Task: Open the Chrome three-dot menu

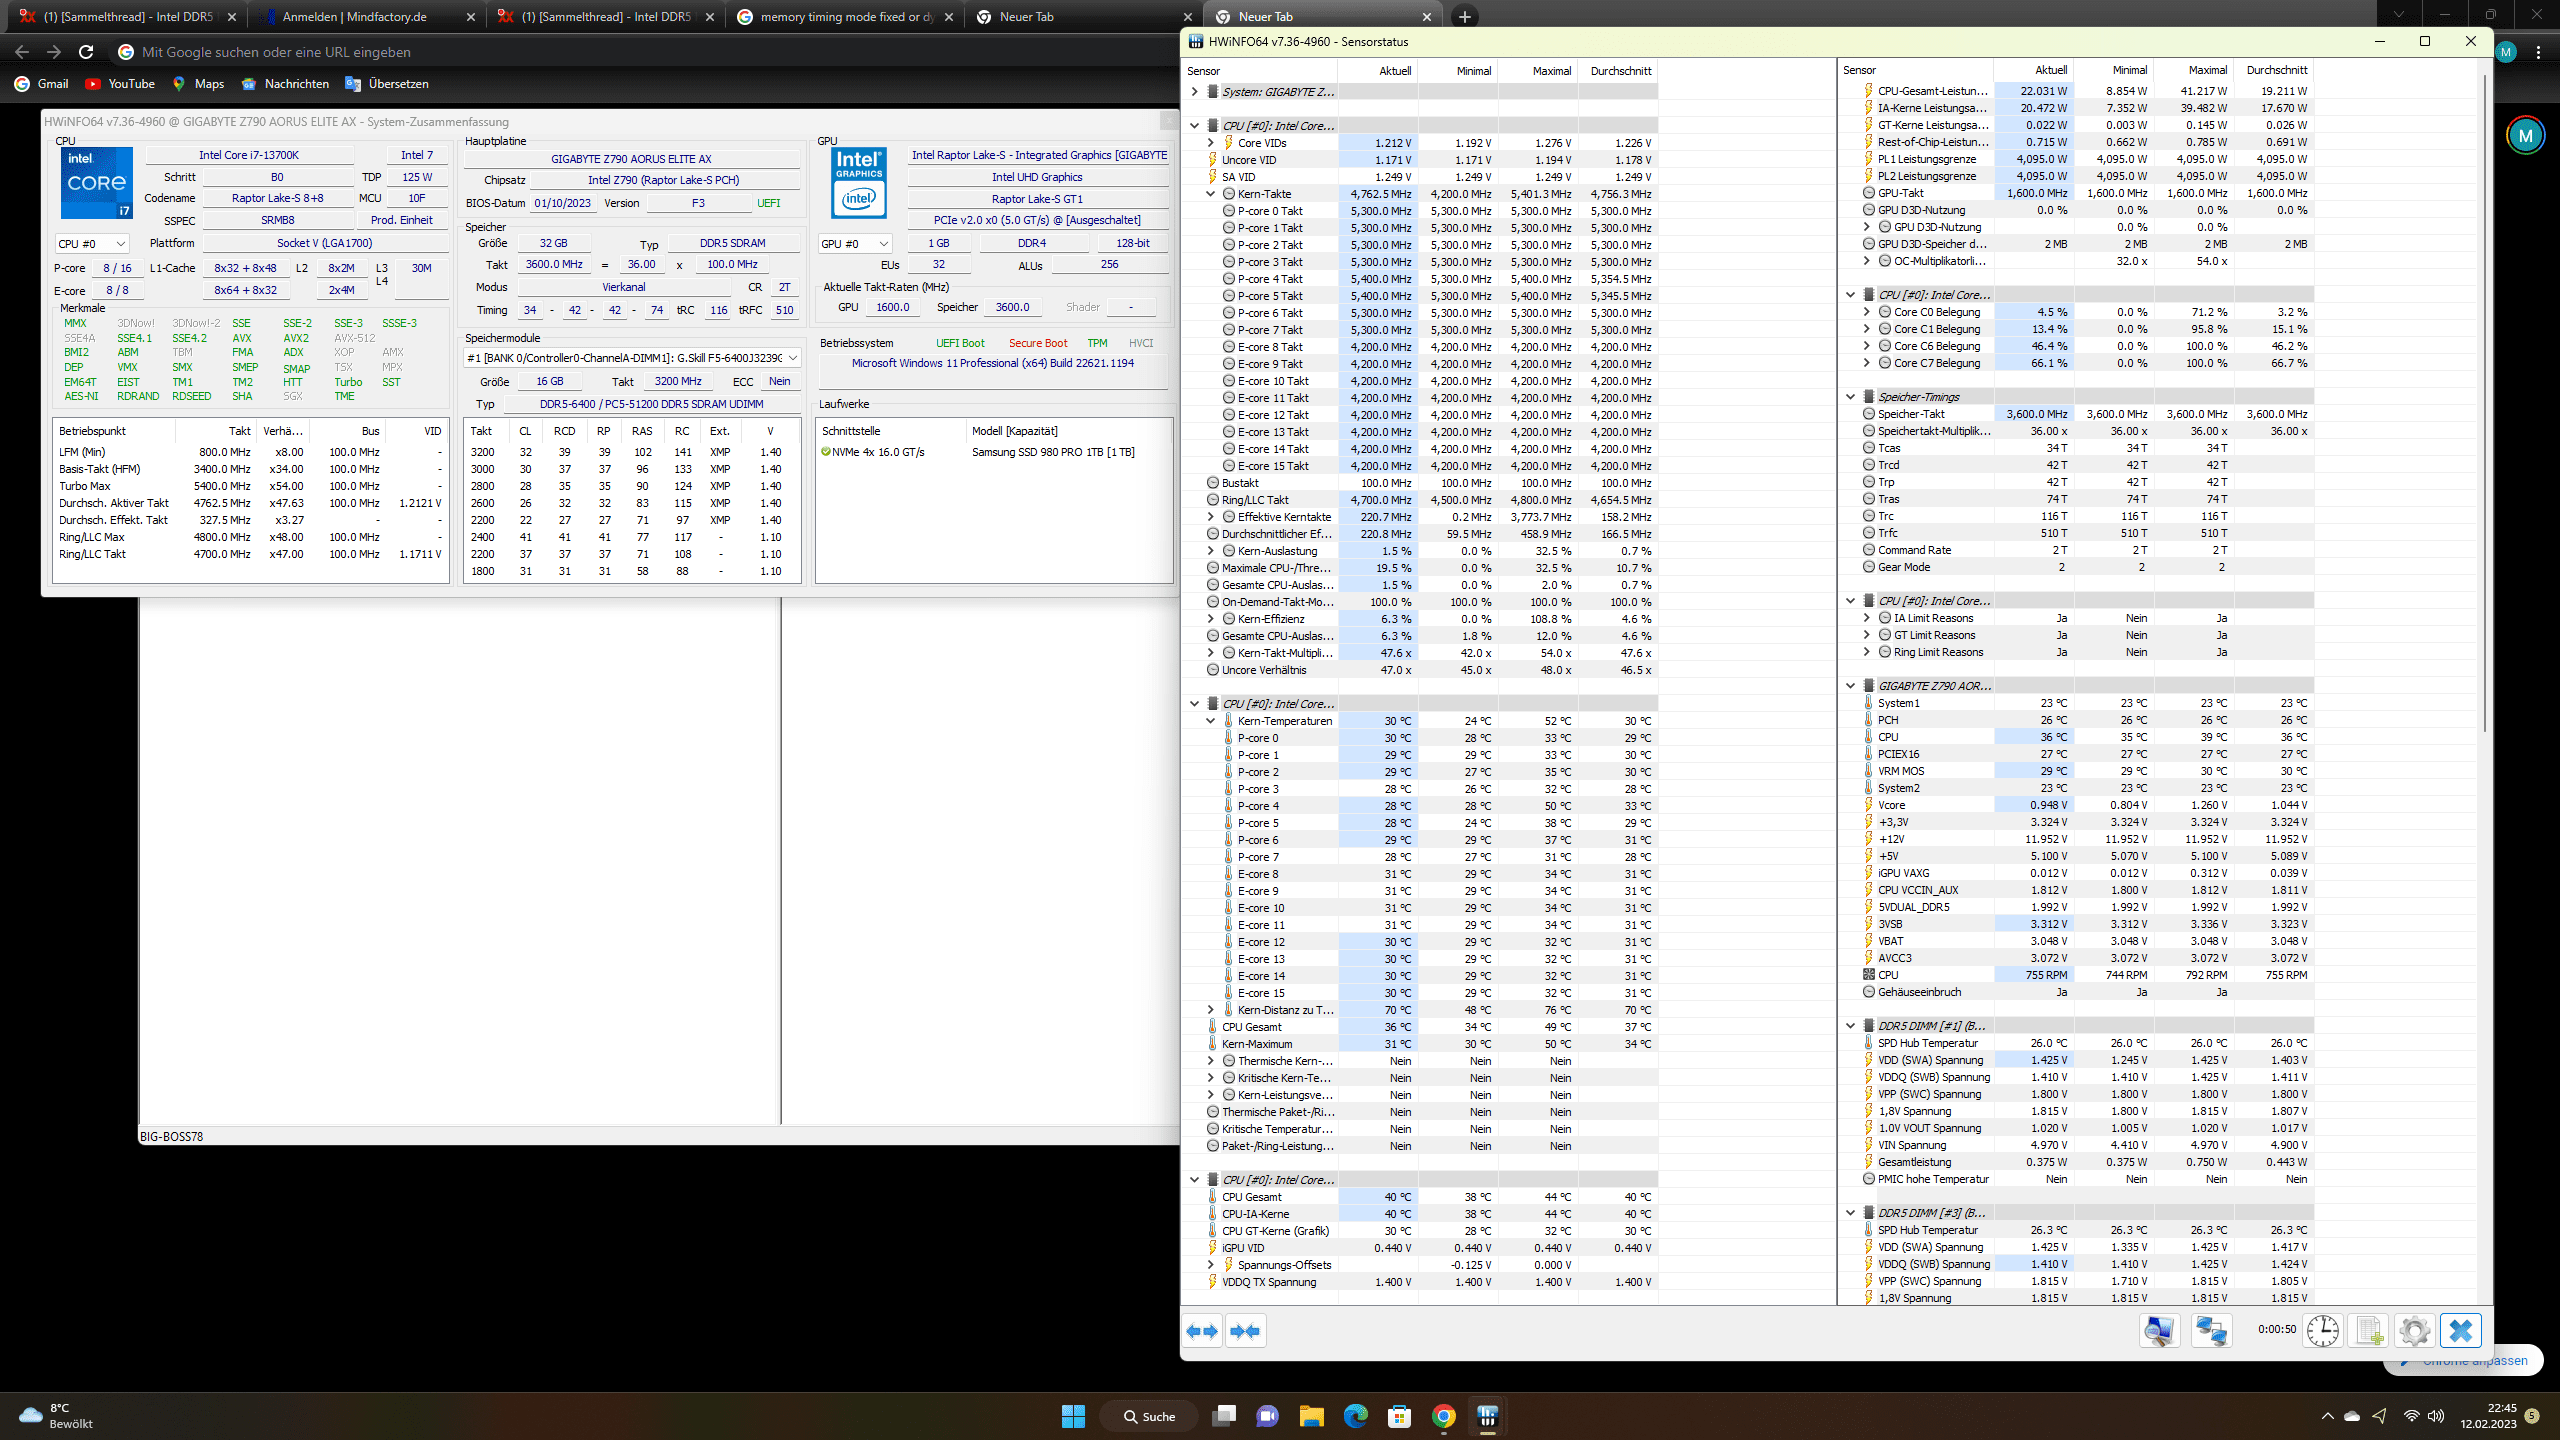Action: (x=2538, y=52)
